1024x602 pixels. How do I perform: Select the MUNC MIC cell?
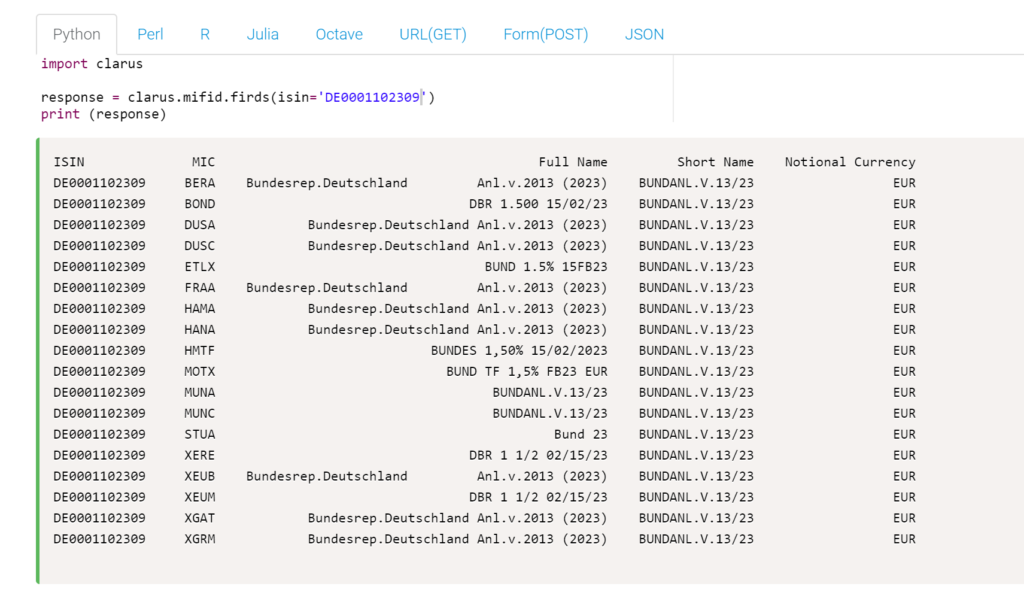pyautogui.click(x=199, y=413)
